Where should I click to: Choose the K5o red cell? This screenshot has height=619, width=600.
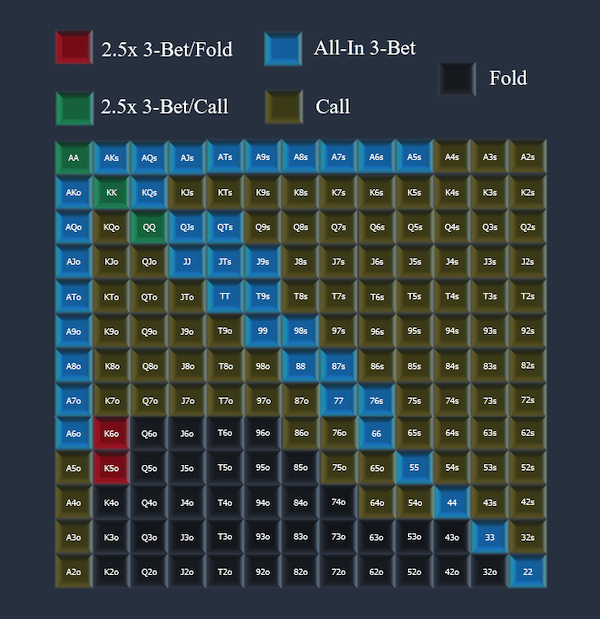click(x=112, y=468)
